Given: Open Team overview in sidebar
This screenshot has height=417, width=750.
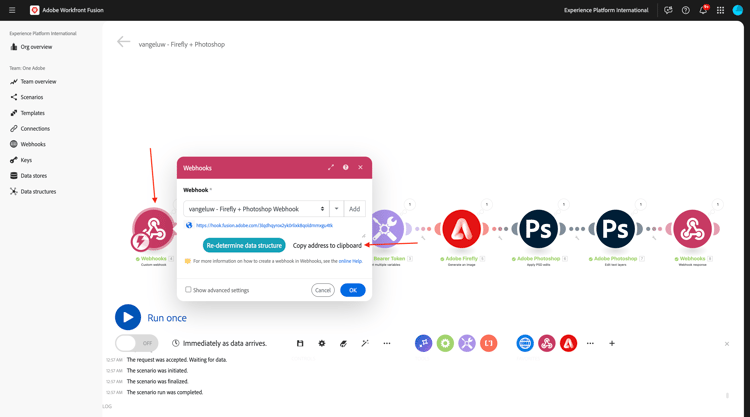Looking at the screenshot, I should [33, 82].
